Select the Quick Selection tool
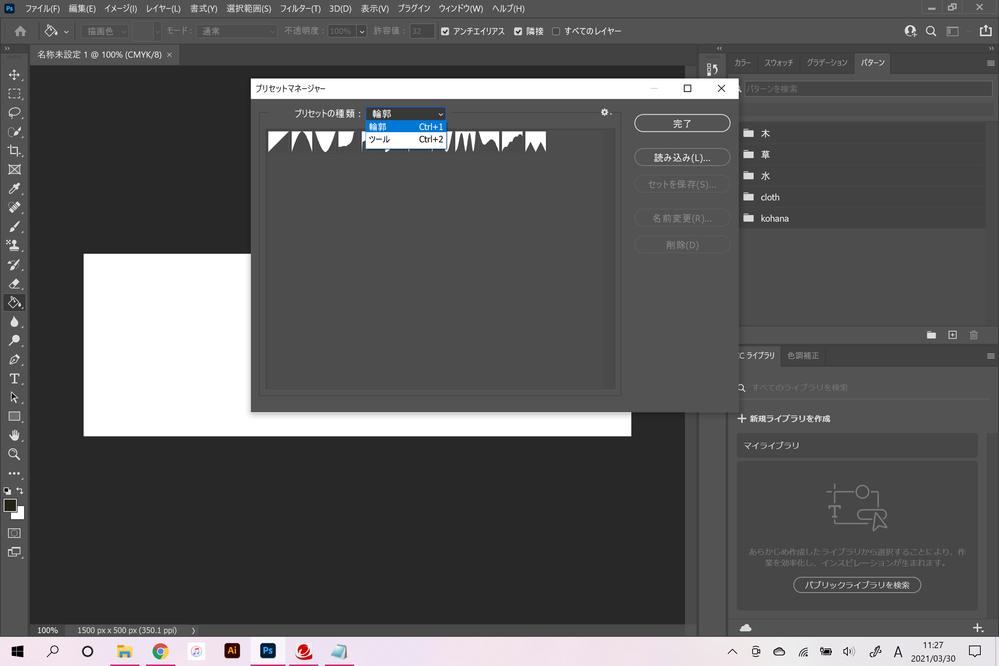The height and width of the screenshot is (666, 999). (x=14, y=132)
